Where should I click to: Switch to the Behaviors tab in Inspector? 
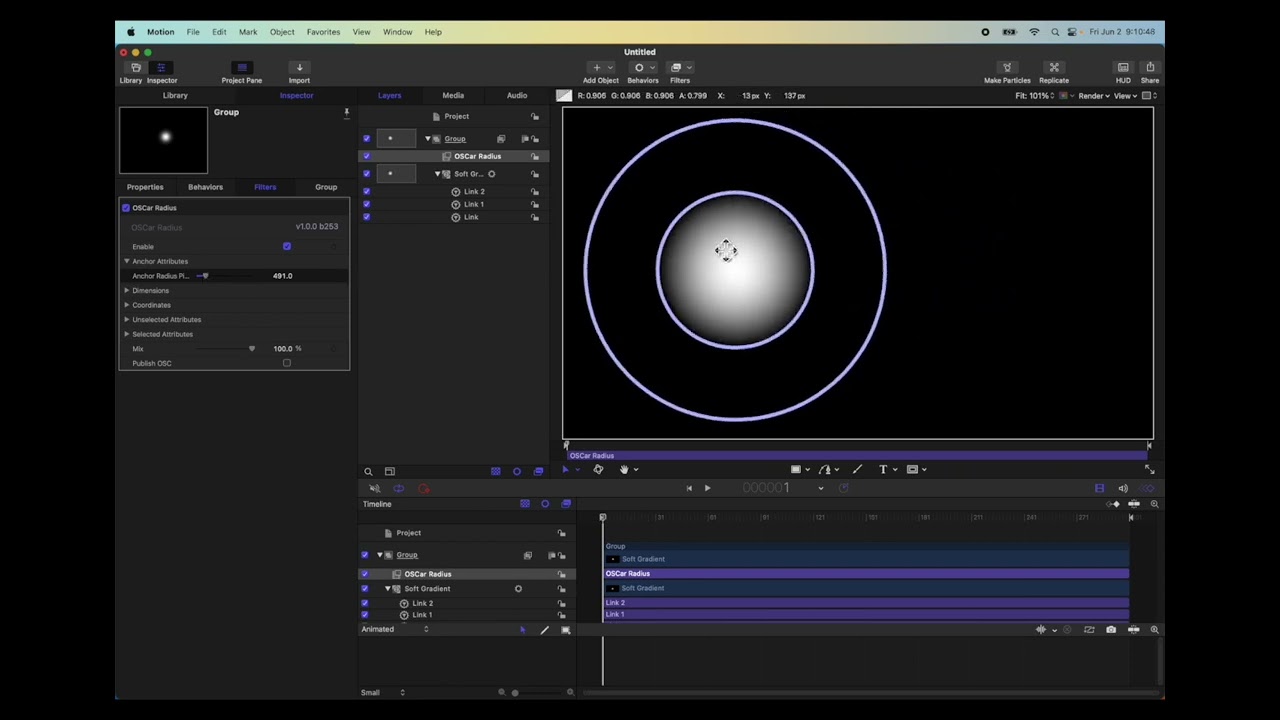(x=205, y=187)
